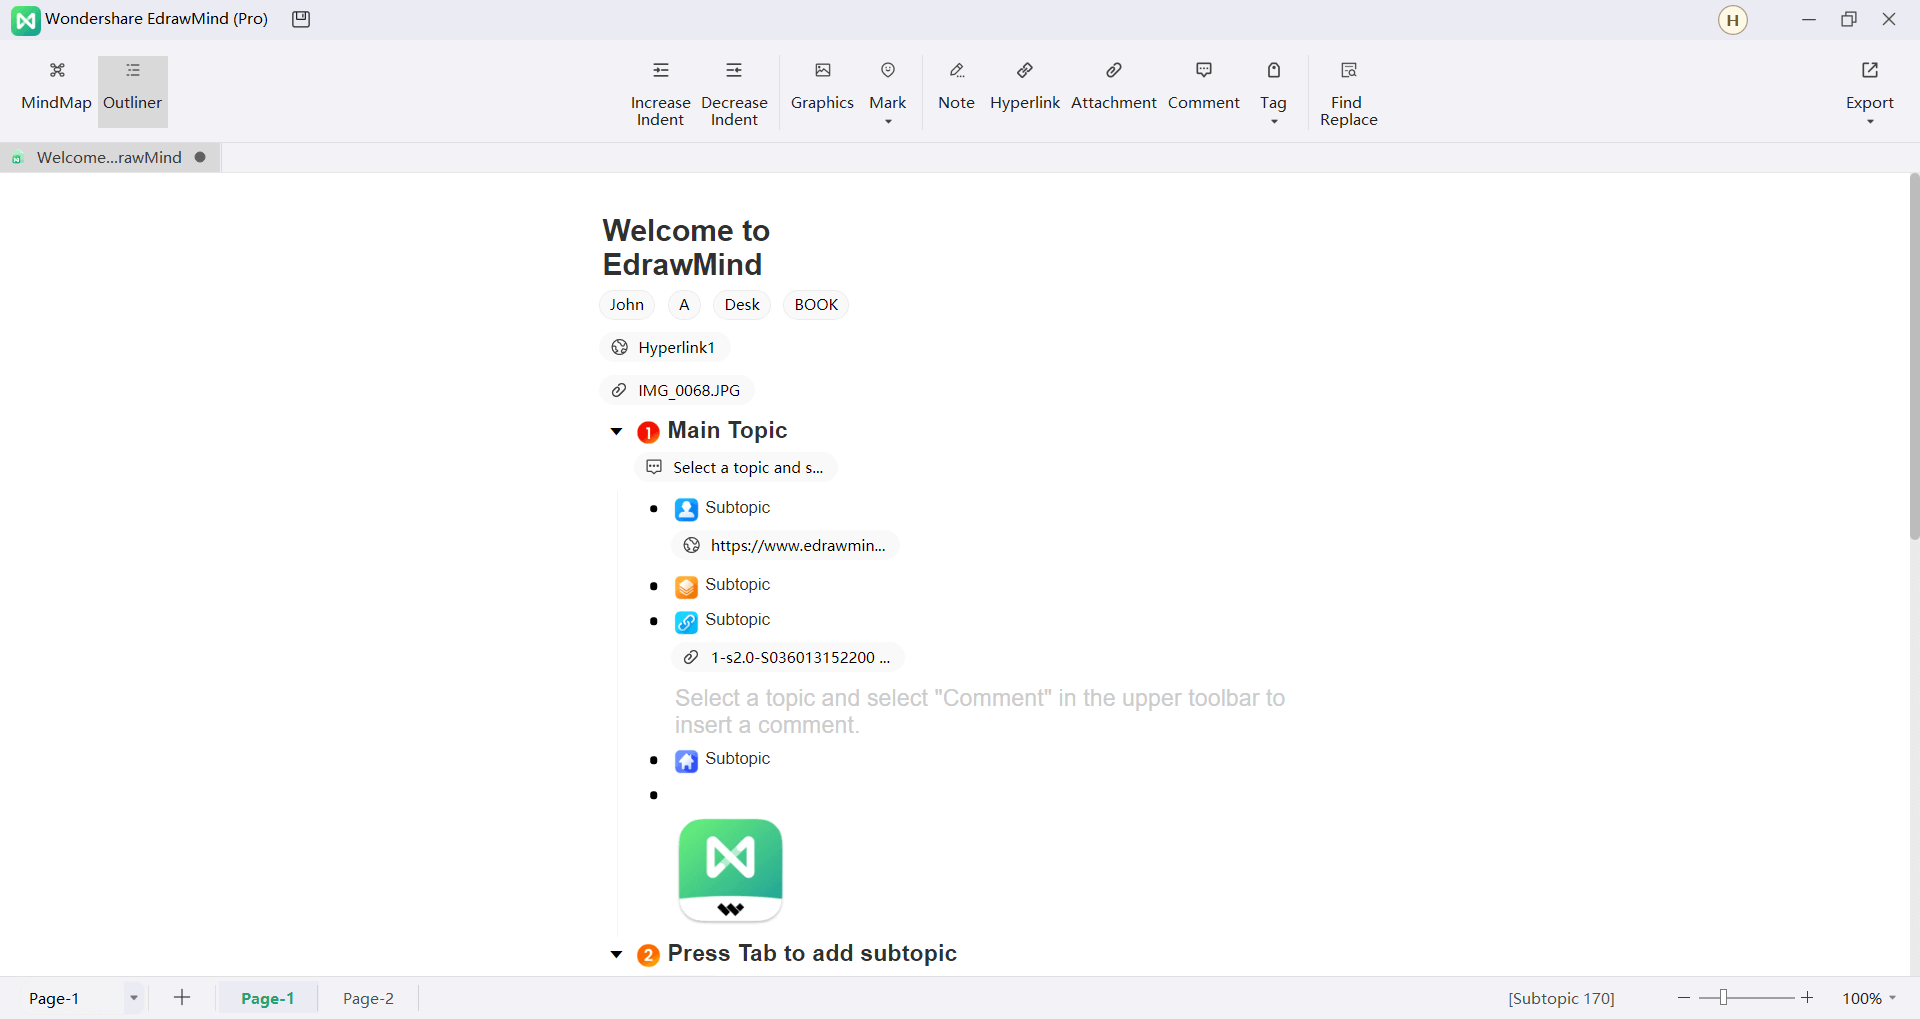Click the Welcome to EdrawMind title

[686, 247]
